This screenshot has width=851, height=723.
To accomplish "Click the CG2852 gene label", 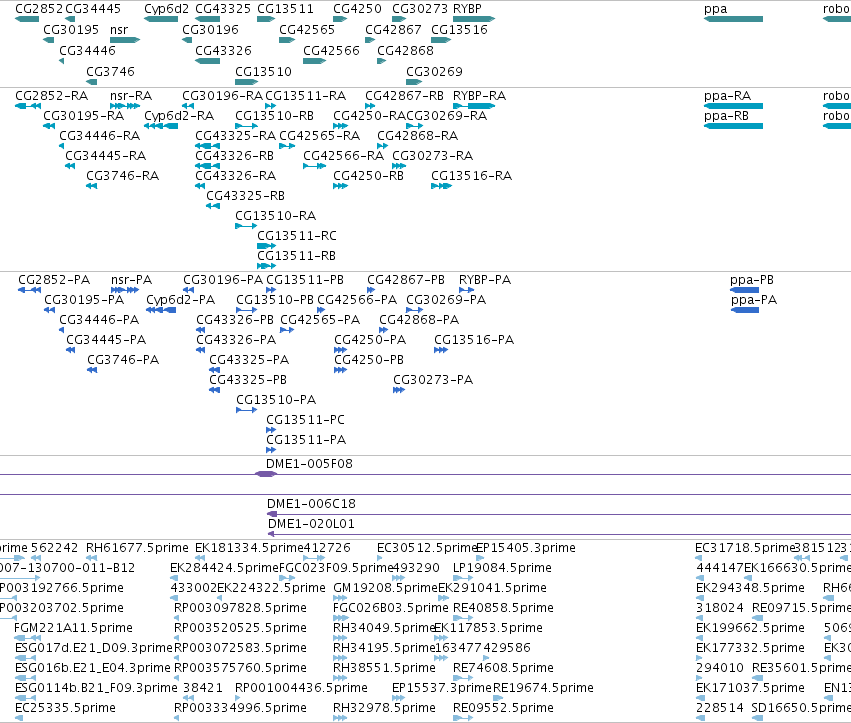I will point(39,9).
